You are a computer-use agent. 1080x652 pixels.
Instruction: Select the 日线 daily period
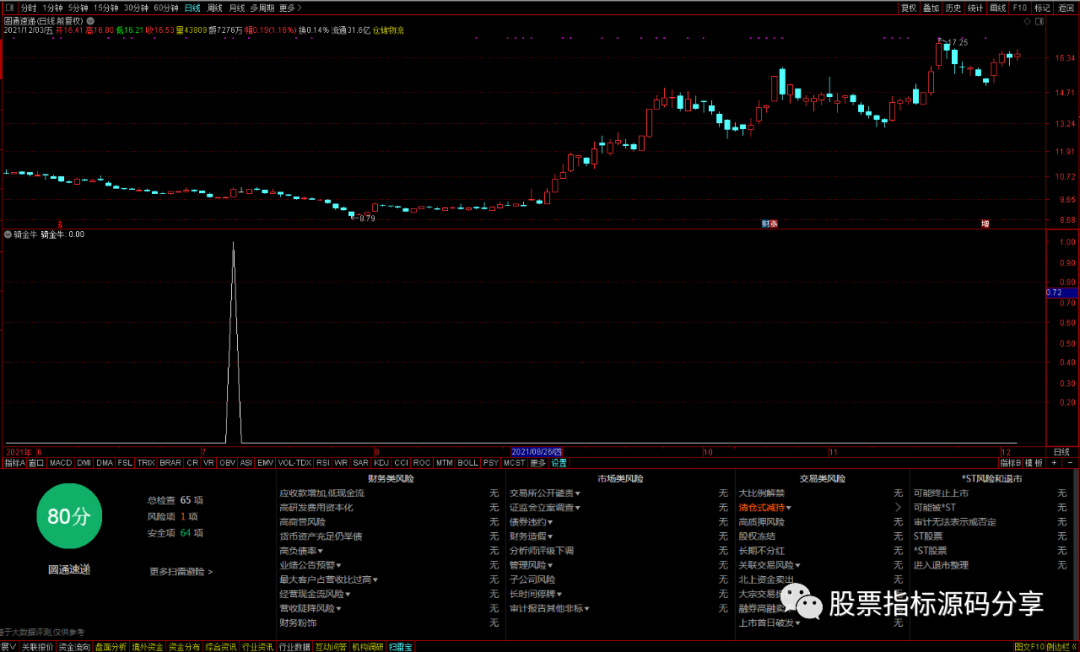point(192,8)
